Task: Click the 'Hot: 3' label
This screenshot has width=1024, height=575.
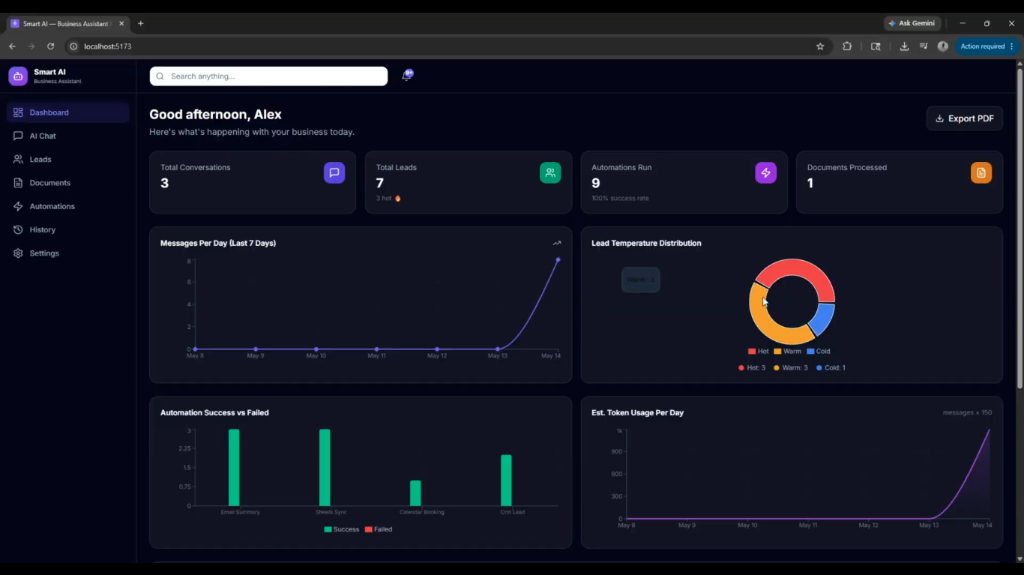Action: click(752, 368)
